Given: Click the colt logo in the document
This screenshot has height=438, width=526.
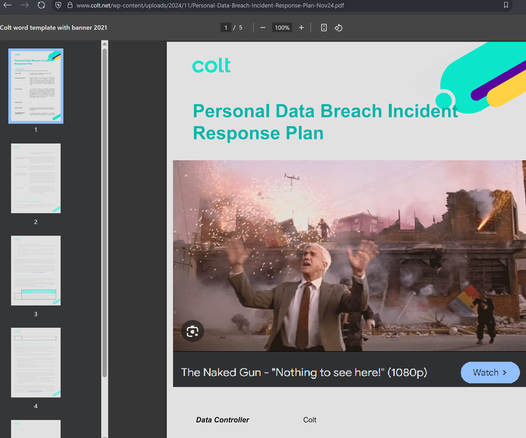Looking at the screenshot, I should 211,65.
